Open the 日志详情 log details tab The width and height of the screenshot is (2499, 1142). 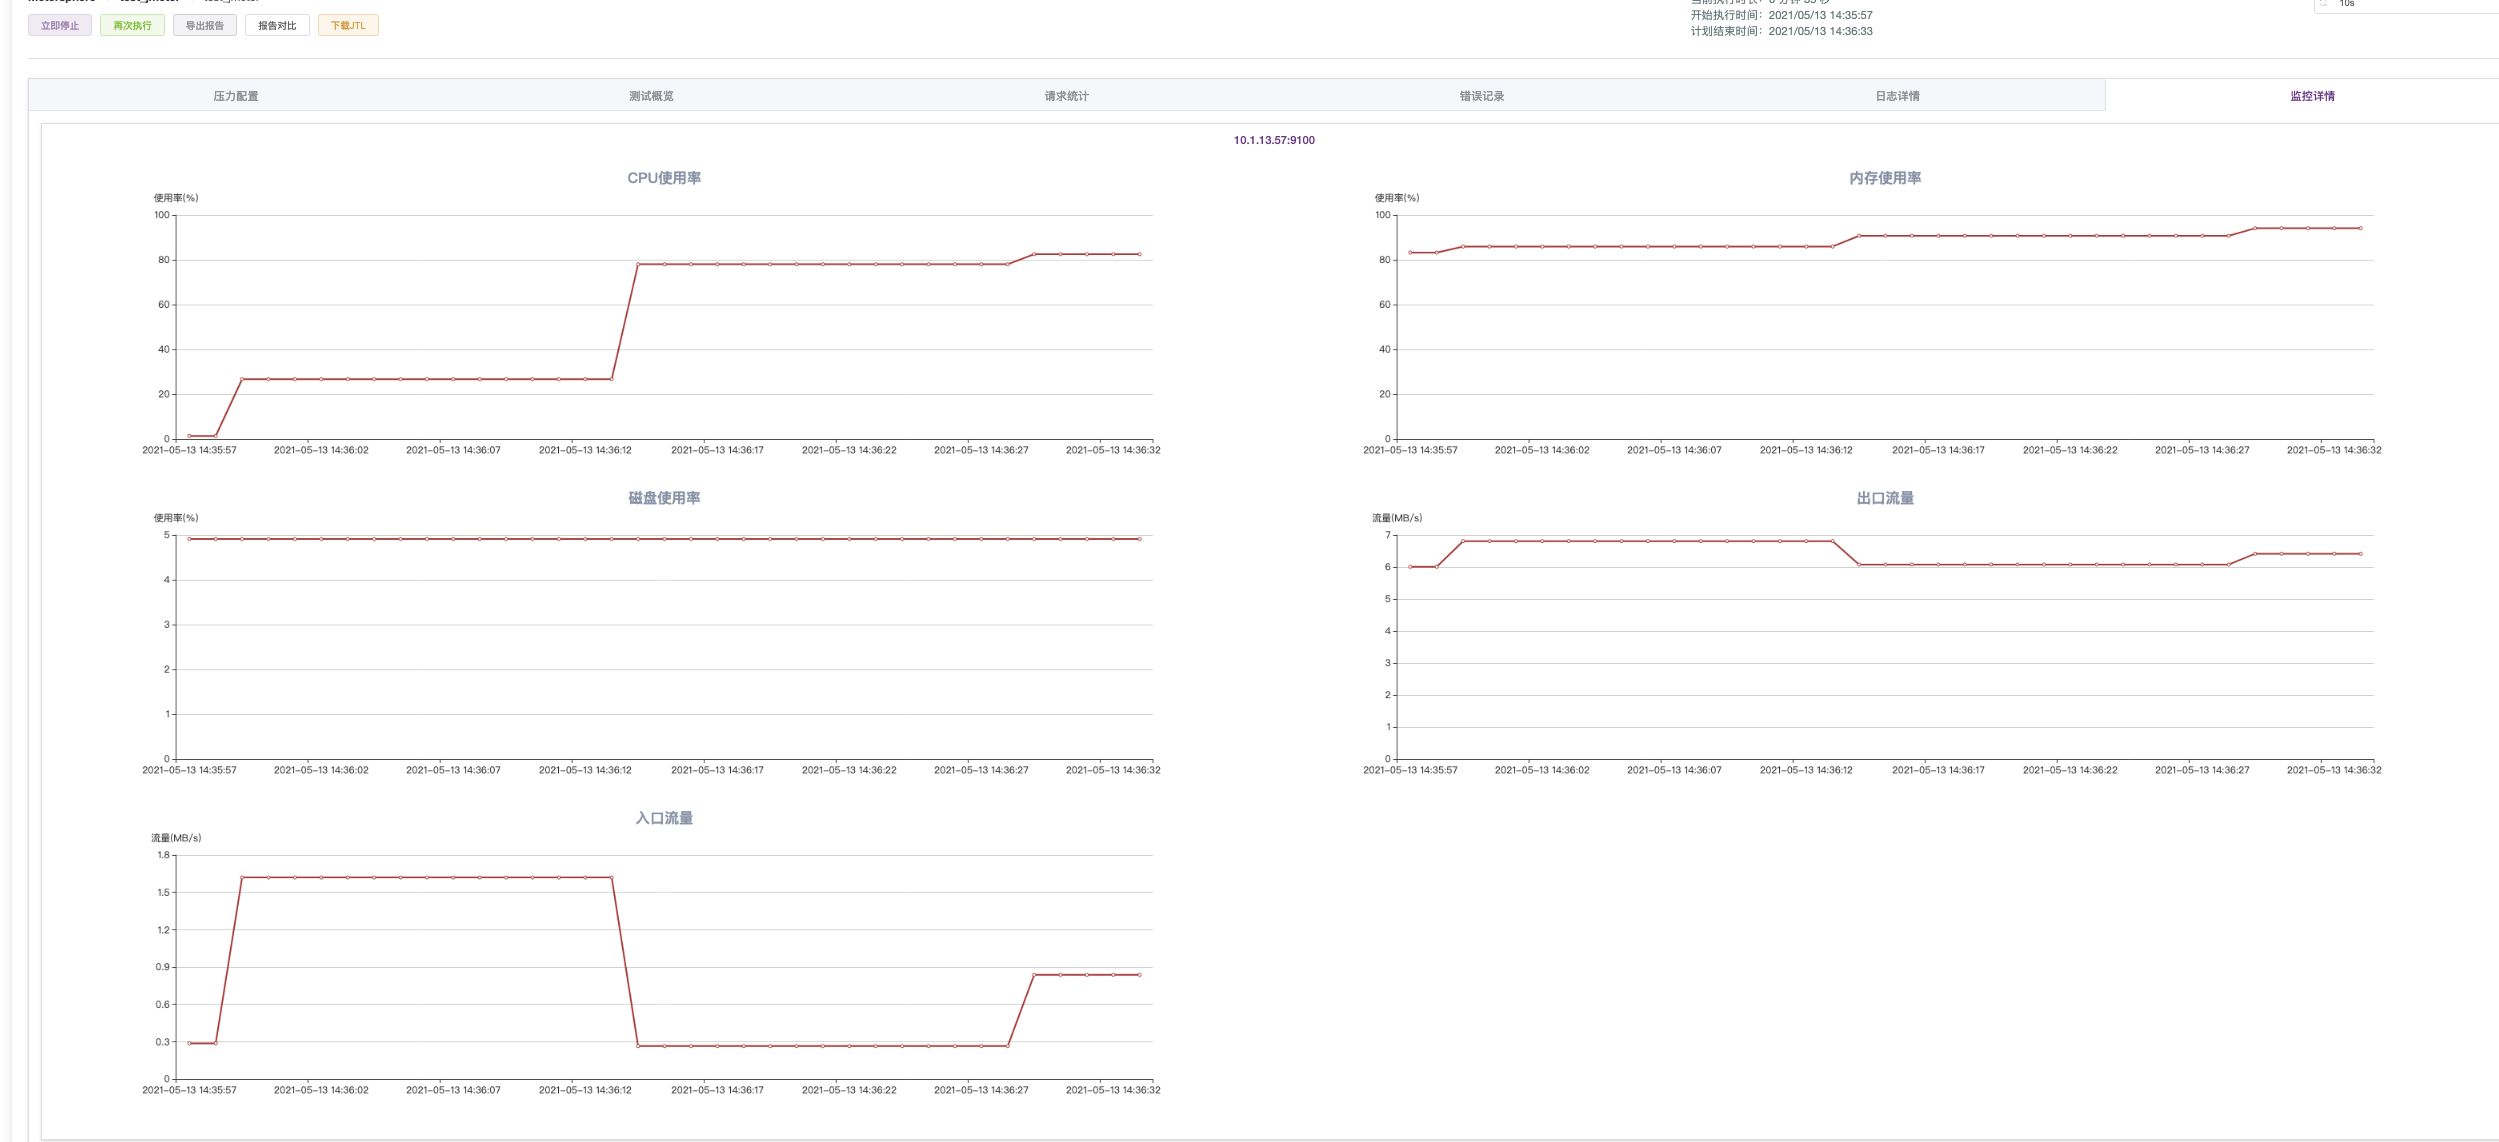(1897, 96)
